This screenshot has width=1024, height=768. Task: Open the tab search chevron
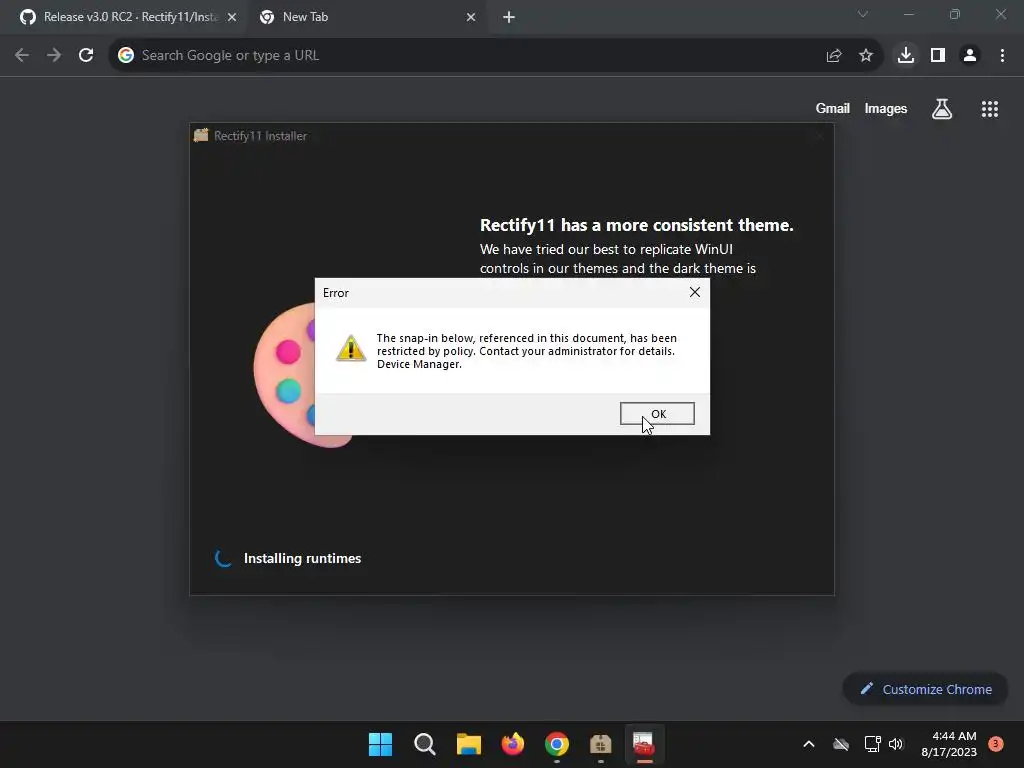(863, 14)
